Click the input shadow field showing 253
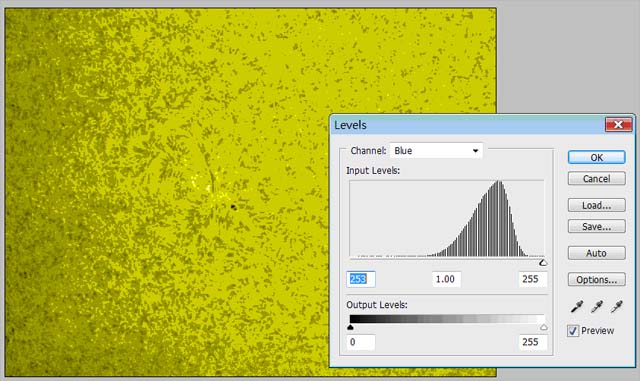Viewport: 640px width, 381px height. coord(361,279)
